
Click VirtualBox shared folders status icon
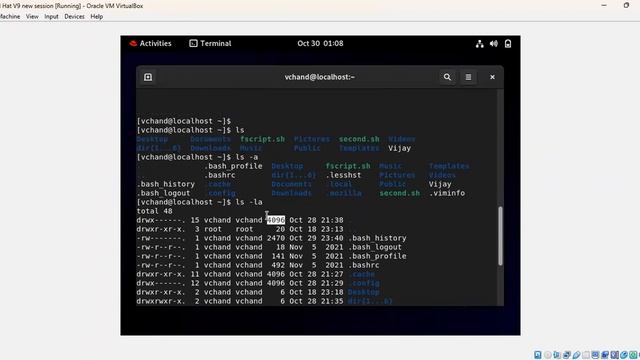coord(586,355)
